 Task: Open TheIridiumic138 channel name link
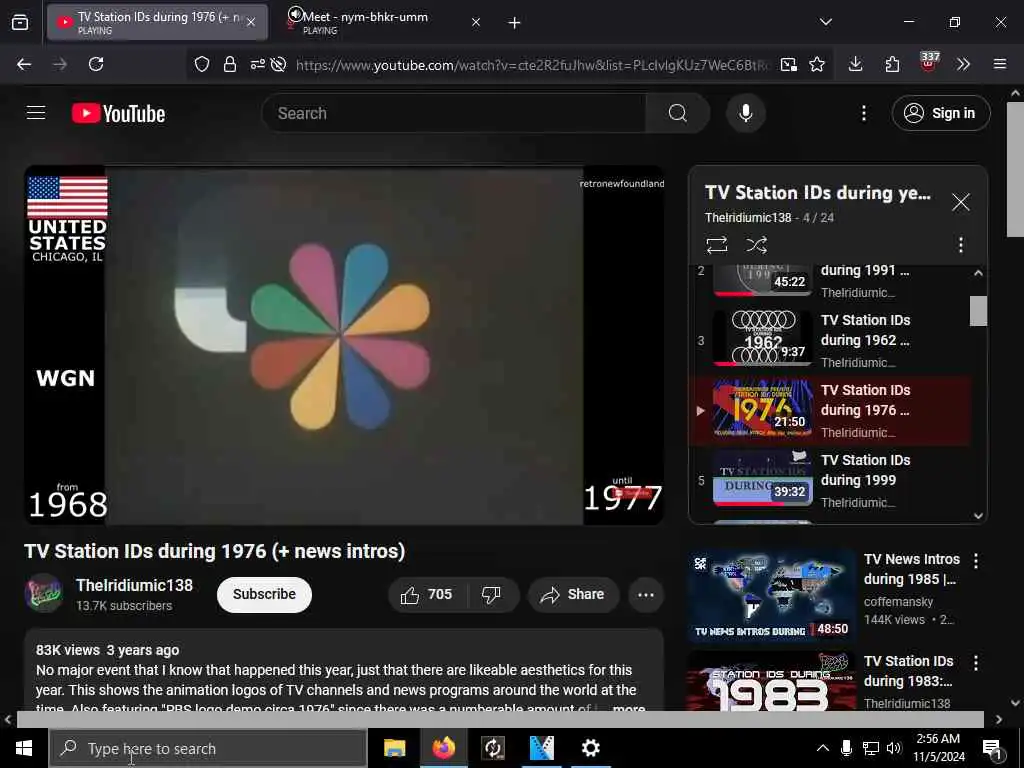[x=135, y=585]
